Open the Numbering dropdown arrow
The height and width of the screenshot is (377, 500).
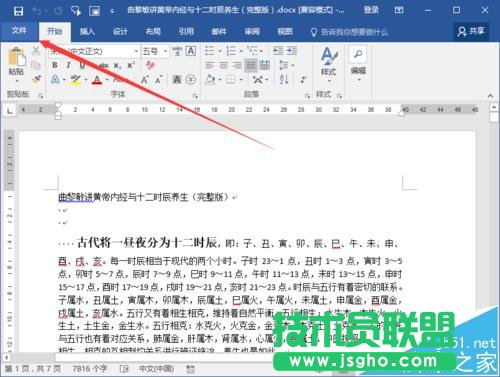pyautogui.click(x=241, y=51)
